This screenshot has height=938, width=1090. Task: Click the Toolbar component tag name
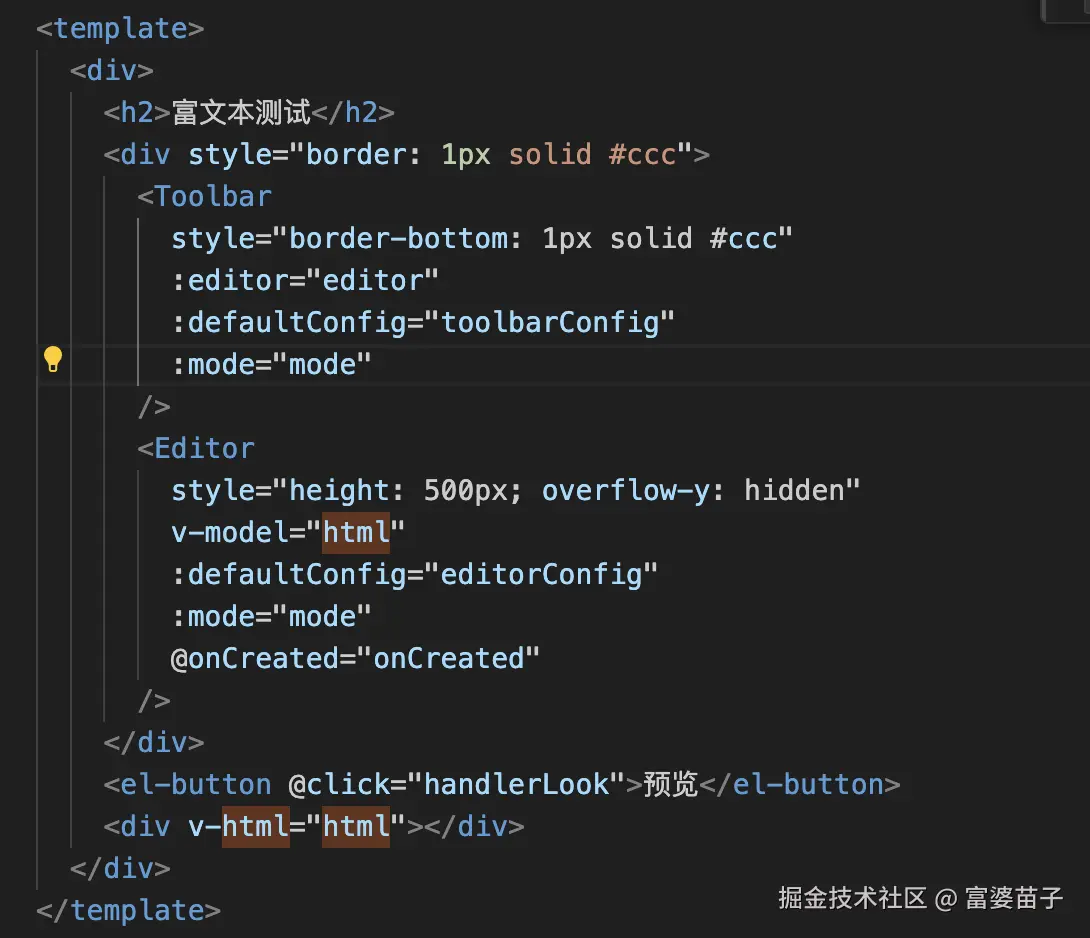tap(212, 196)
